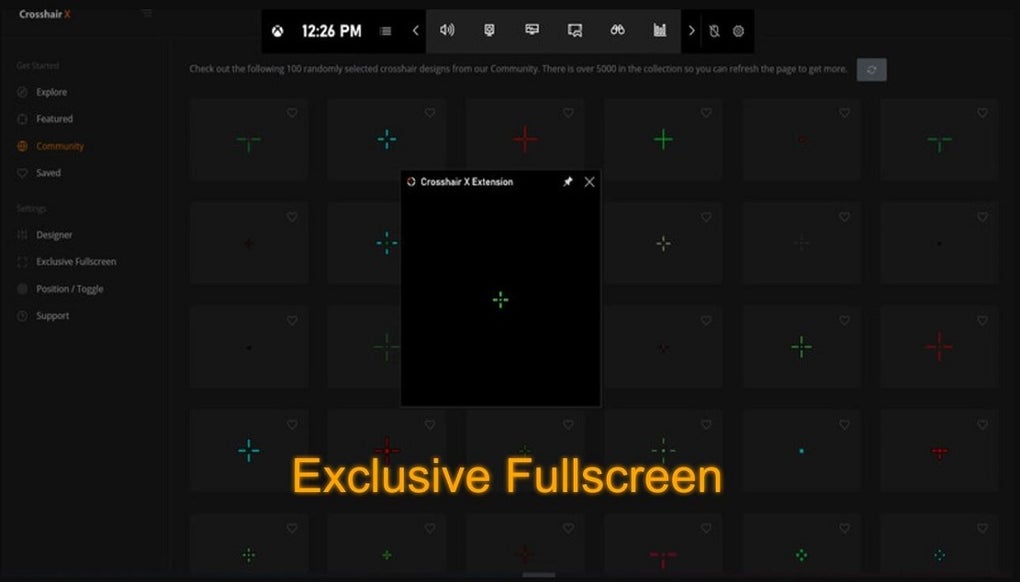This screenshot has height=582, width=1020.
Task: Click the Explore sidebar icon
Action: [22, 92]
